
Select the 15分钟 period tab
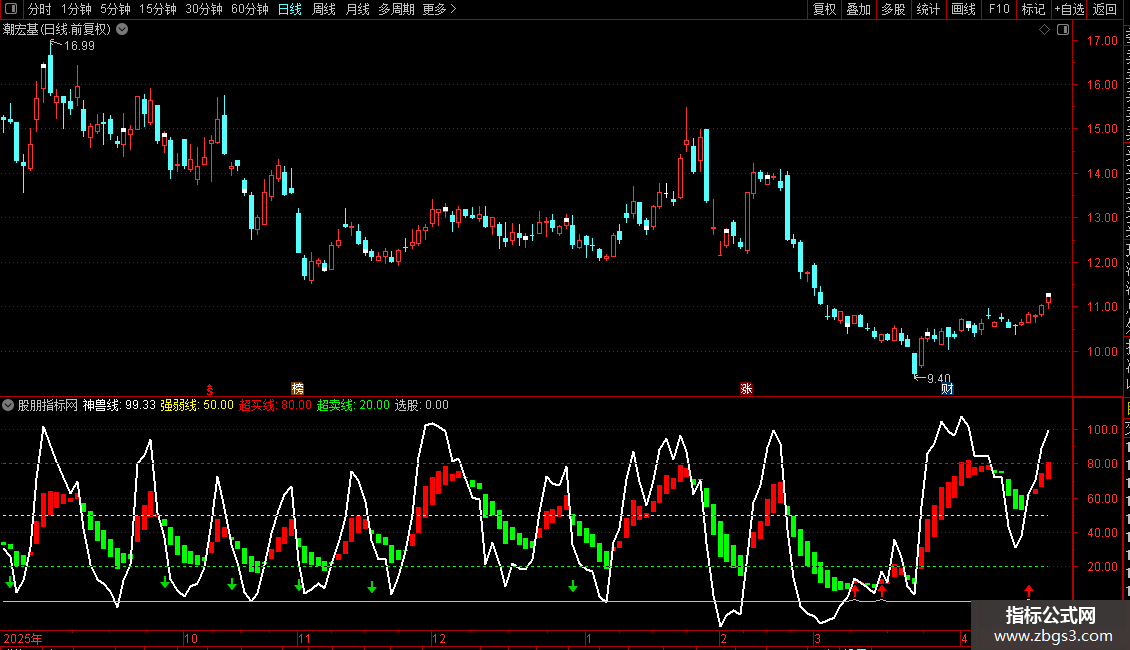tap(158, 9)
